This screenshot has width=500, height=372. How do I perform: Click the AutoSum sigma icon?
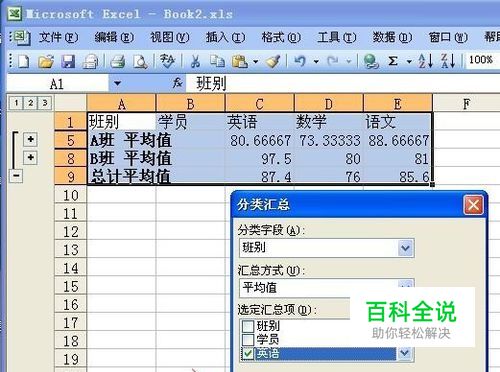(393, 61)
